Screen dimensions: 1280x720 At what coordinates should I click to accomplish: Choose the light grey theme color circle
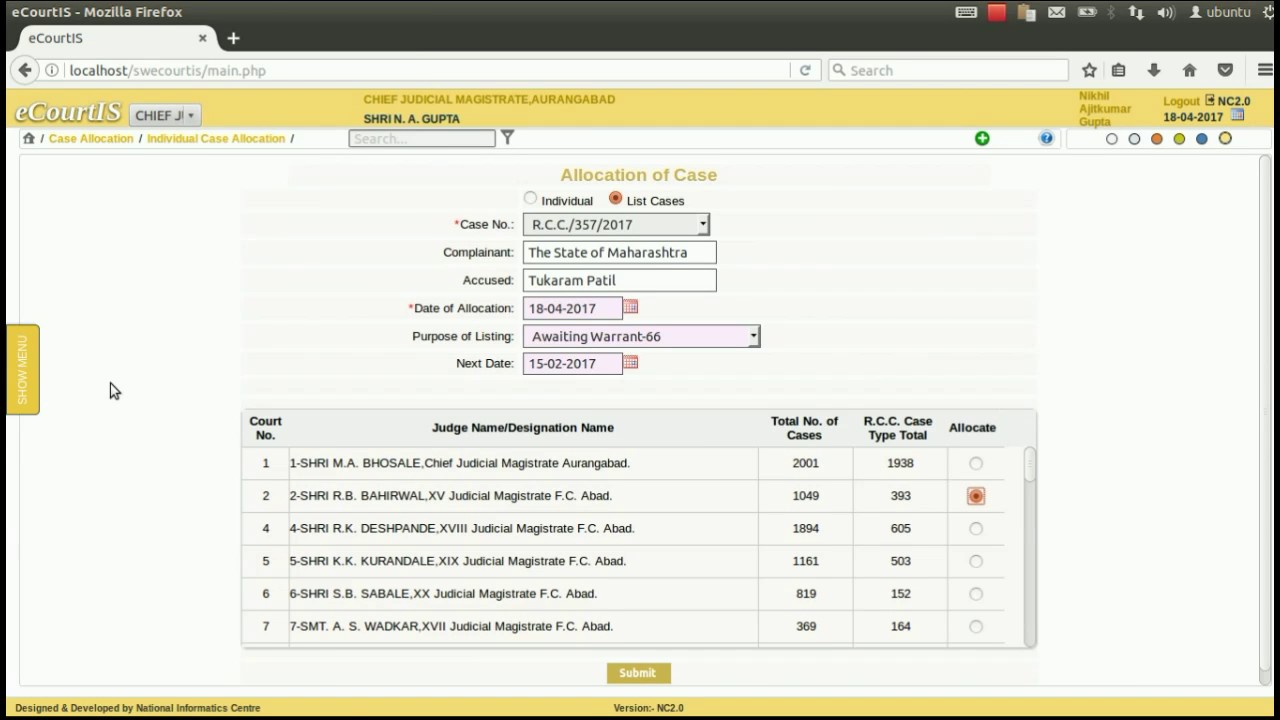pyautogui.click(x=1134, y=139)
